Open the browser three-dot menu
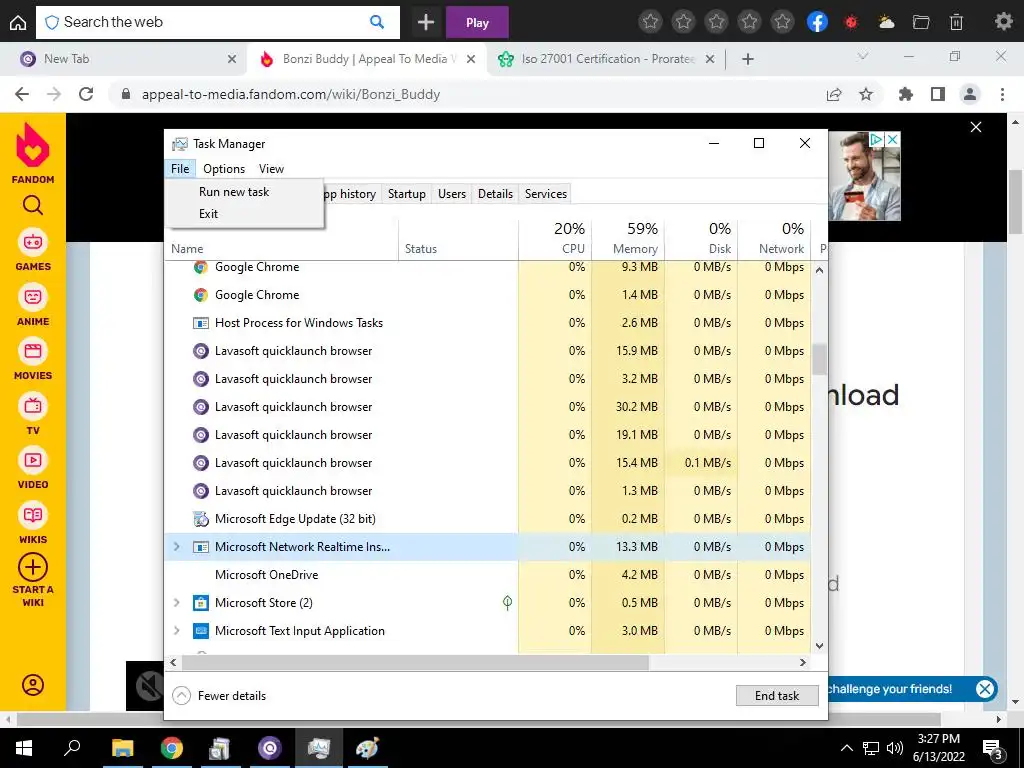The width and height of the screenshot is (1024, 768). [1002, 95]
